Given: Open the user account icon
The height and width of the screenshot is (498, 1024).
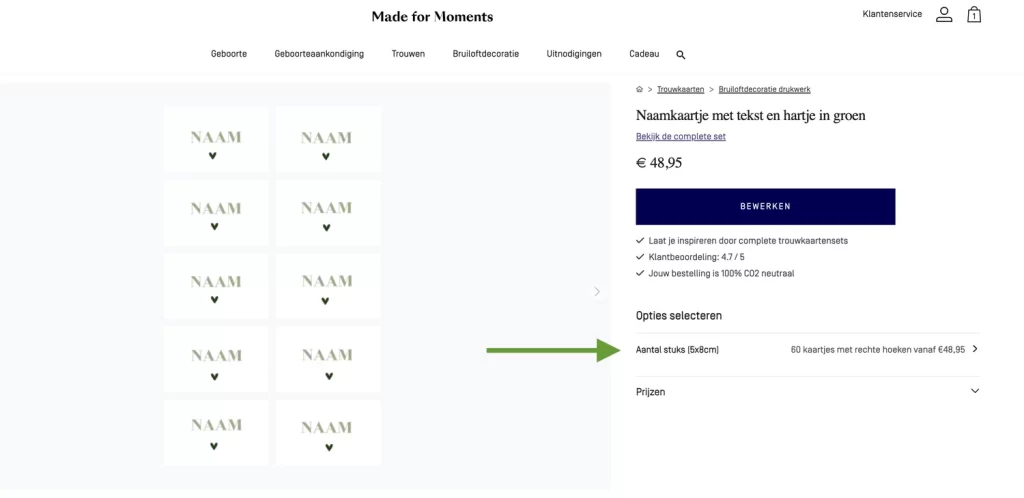Looking at the screenshot, I should tap(944, 14).
